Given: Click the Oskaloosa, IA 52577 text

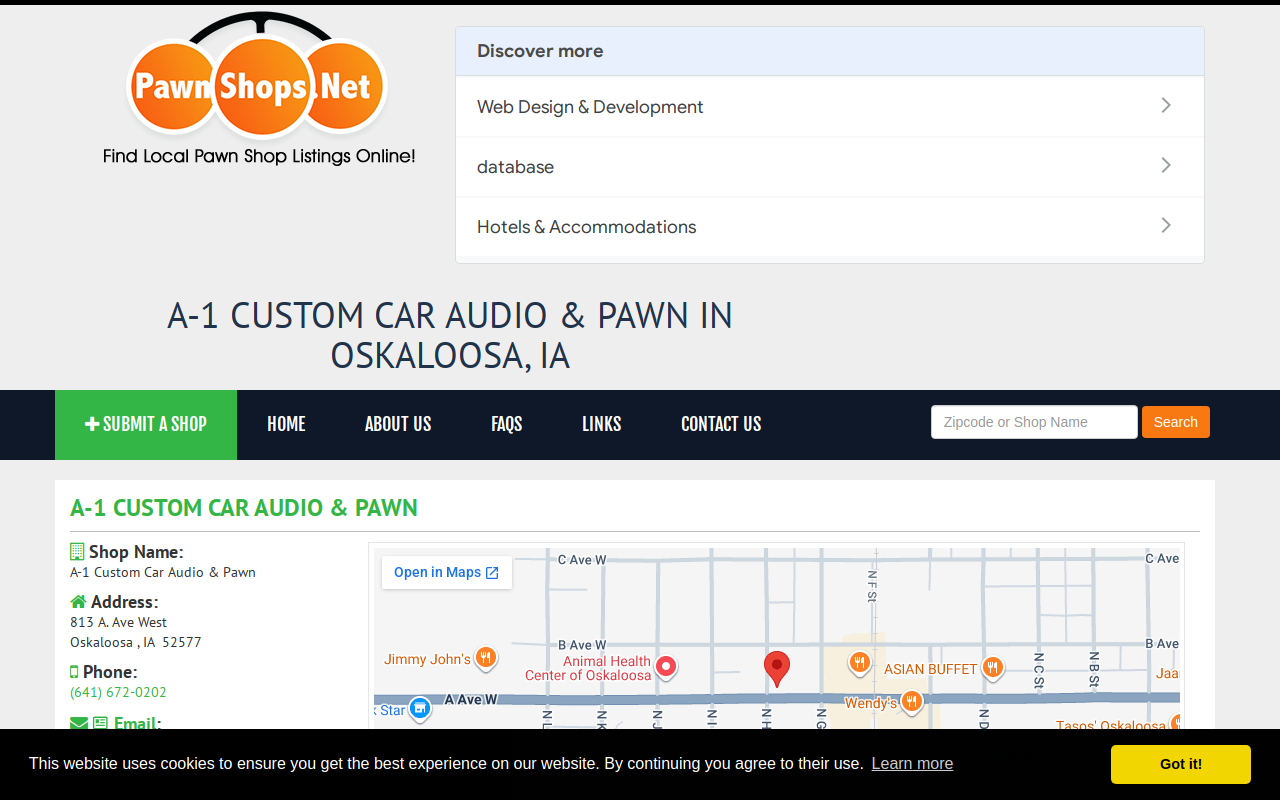Looking at the screenshot, I should click(136, 642).
